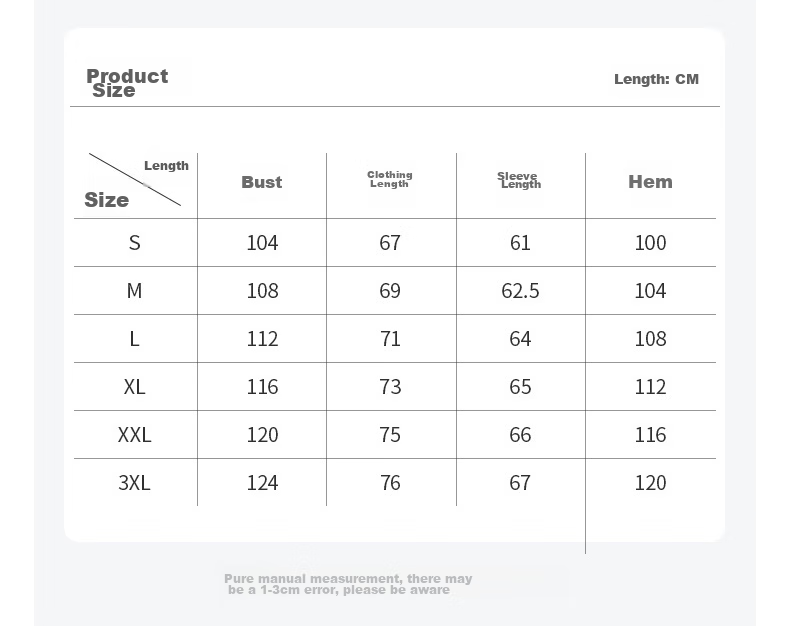Viewport: 790px width, 626px height.
Task: Click the S size row label
Action: [135, 243]
